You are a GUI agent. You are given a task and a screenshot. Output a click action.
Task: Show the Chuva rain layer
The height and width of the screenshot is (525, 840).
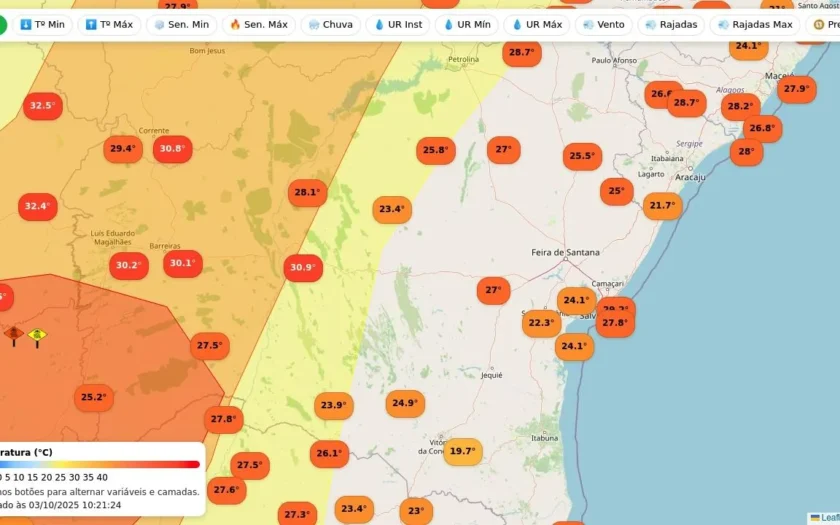click(331, 25)
